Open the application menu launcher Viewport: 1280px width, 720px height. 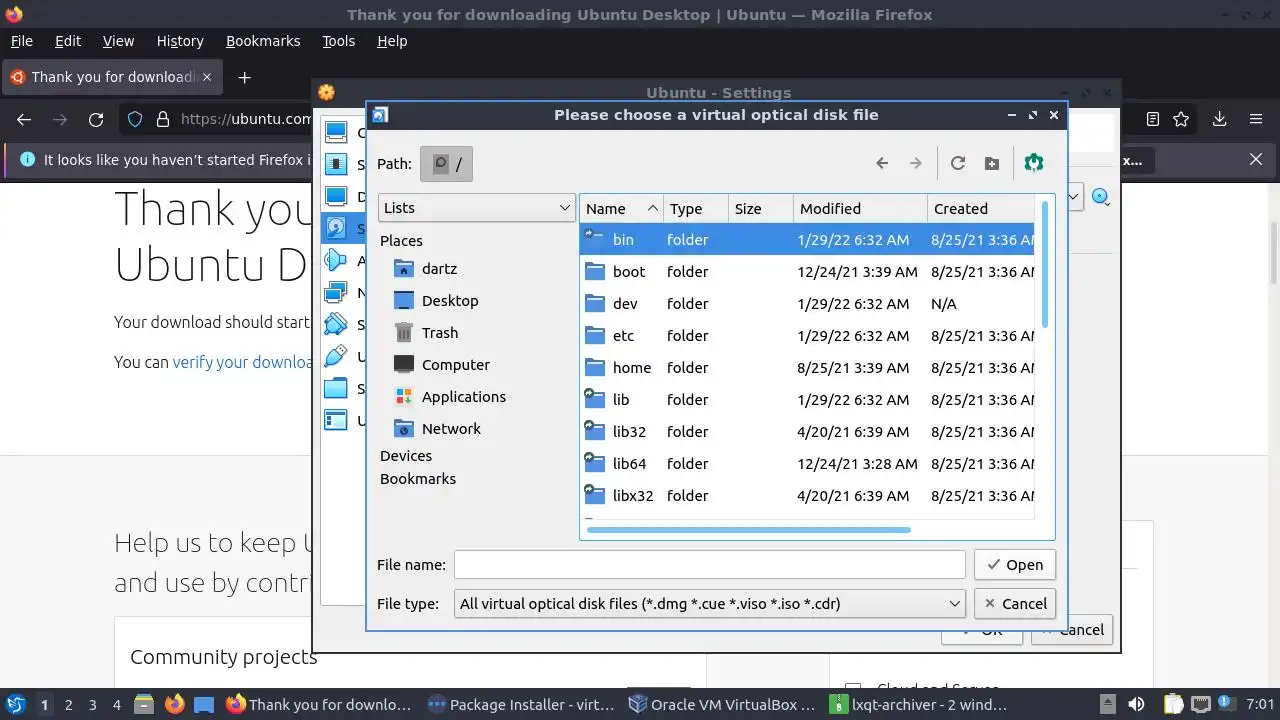coord(15,705)
